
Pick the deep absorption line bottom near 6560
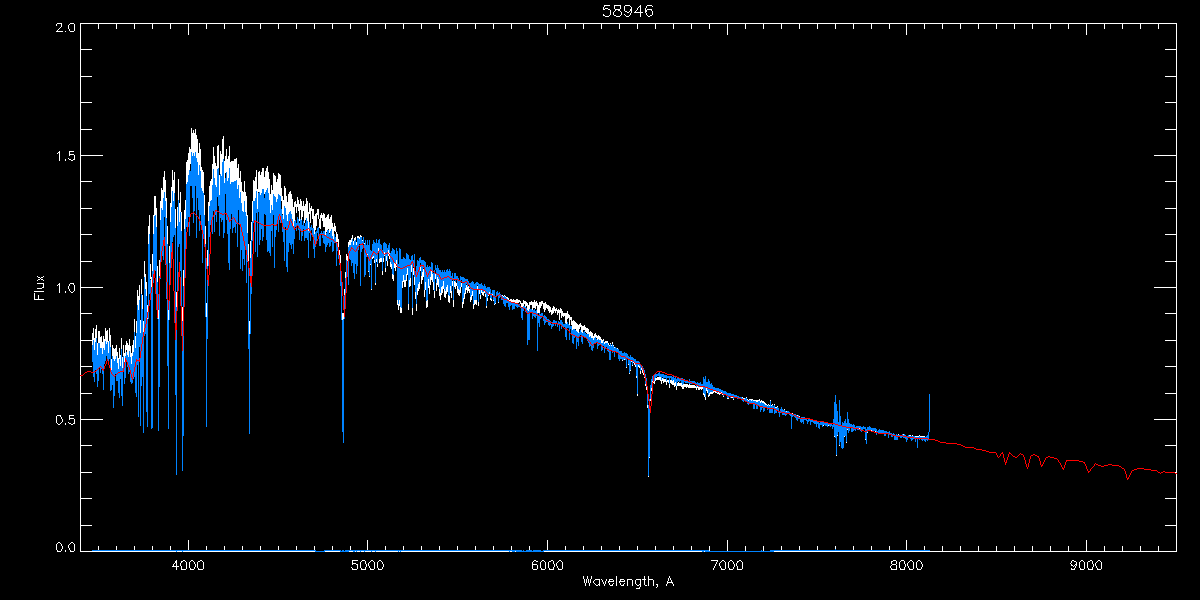tap(648, 473)
